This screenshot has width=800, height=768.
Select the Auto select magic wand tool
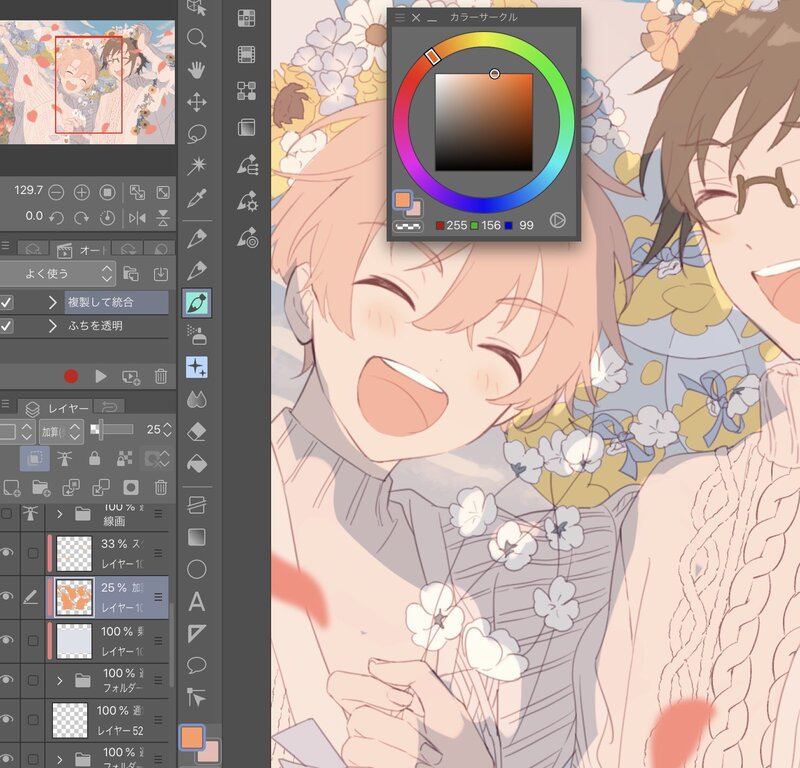(x=196, y=165)
